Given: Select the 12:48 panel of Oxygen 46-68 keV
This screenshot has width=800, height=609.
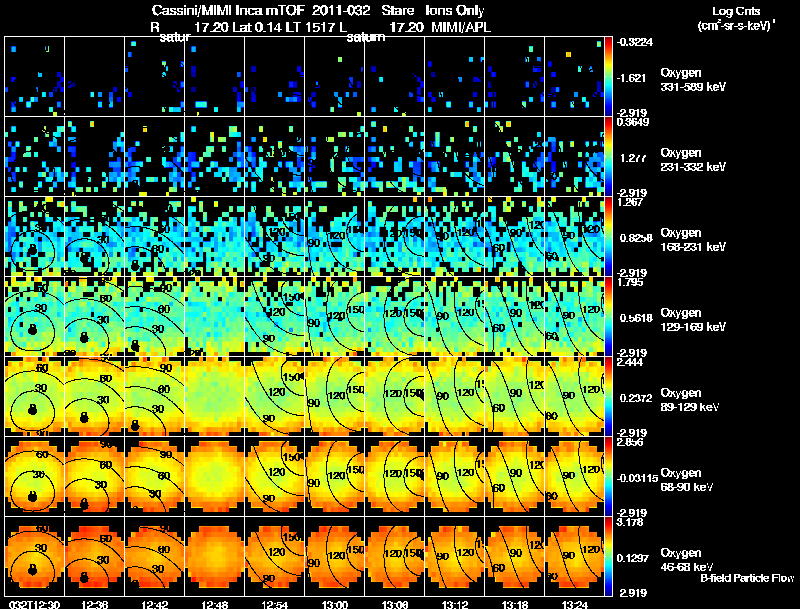Looking at the screenshot, I should coord(215,556).
